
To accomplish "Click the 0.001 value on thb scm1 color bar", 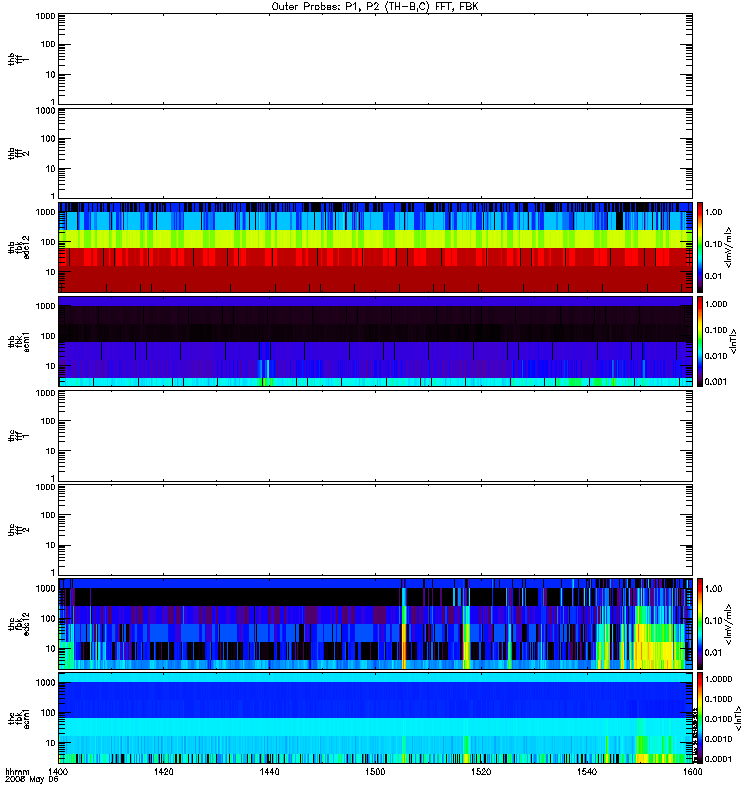I will (x=716, y=382).
